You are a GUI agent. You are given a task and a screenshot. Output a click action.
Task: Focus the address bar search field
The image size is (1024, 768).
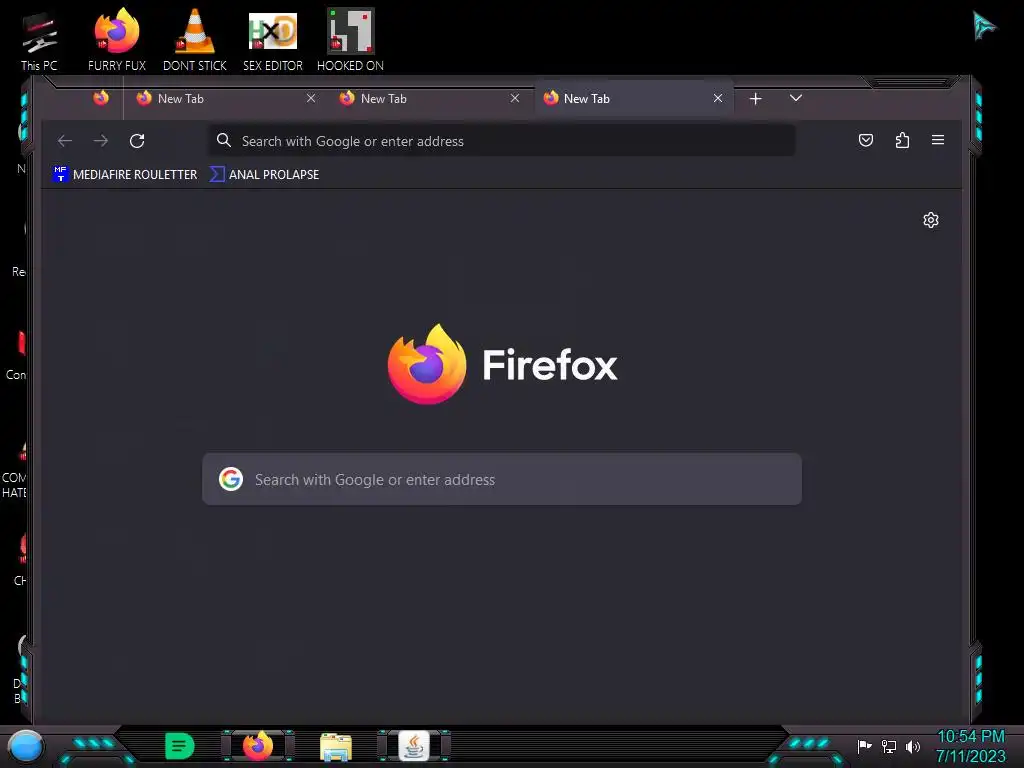(502, 140)
